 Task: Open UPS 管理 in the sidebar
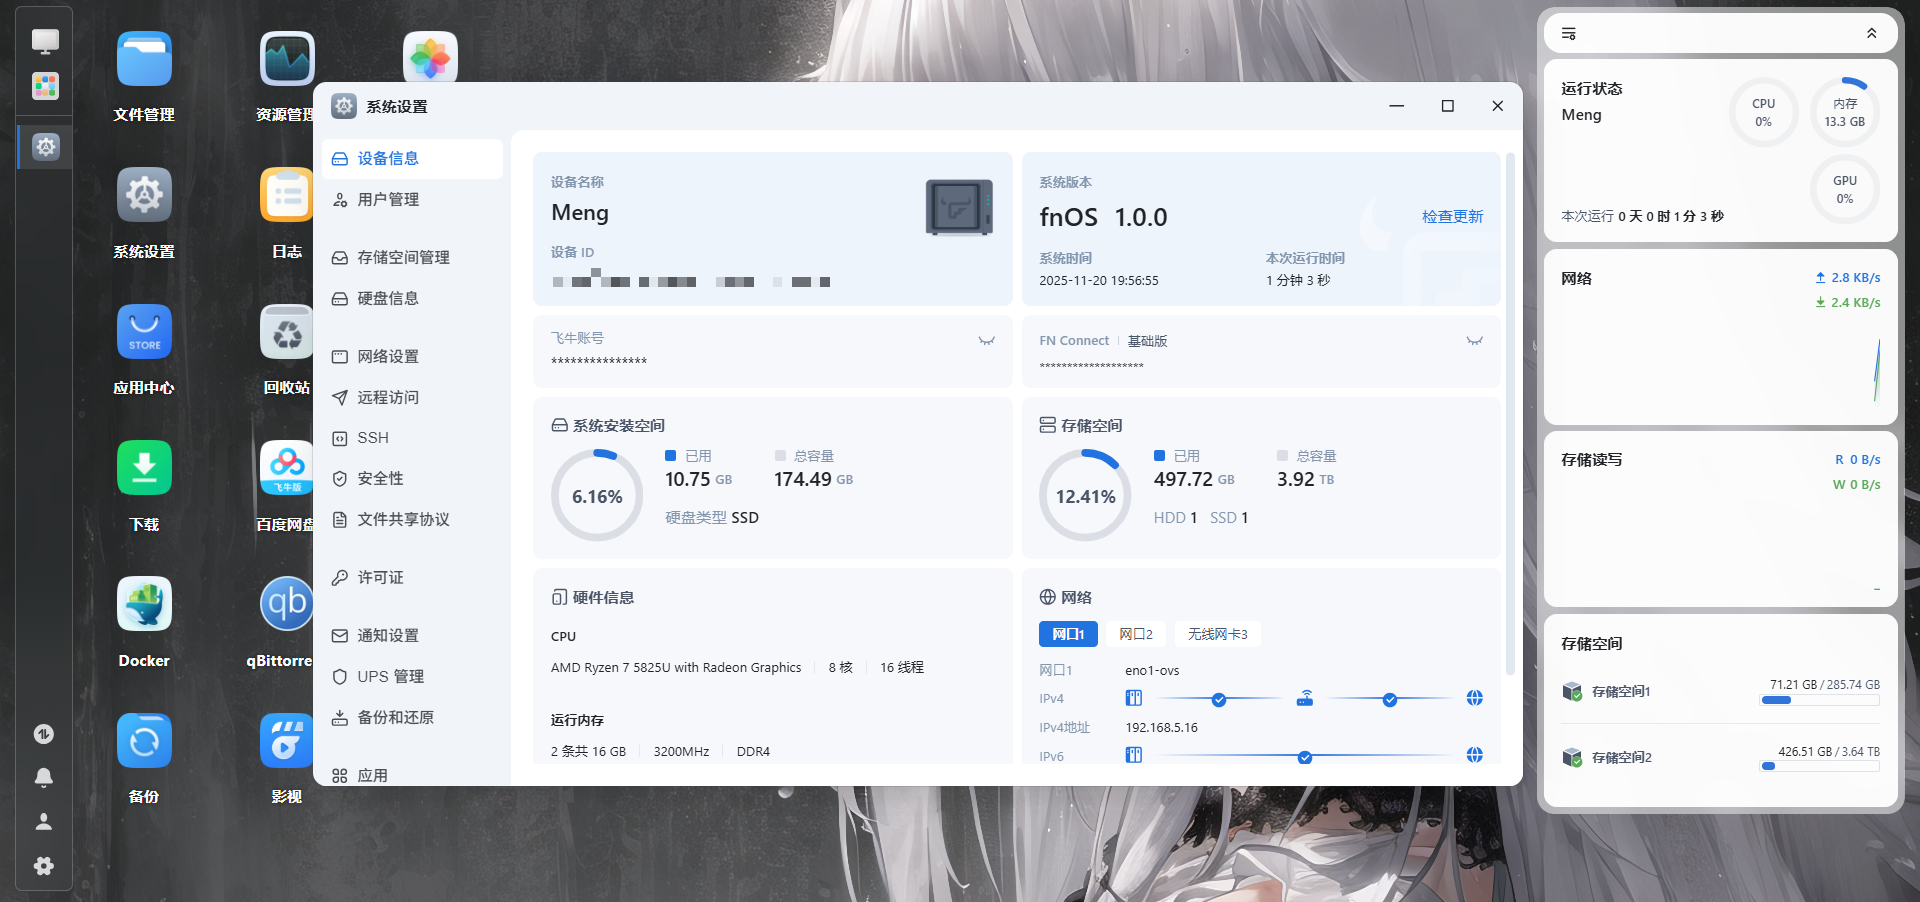point(412,677)
